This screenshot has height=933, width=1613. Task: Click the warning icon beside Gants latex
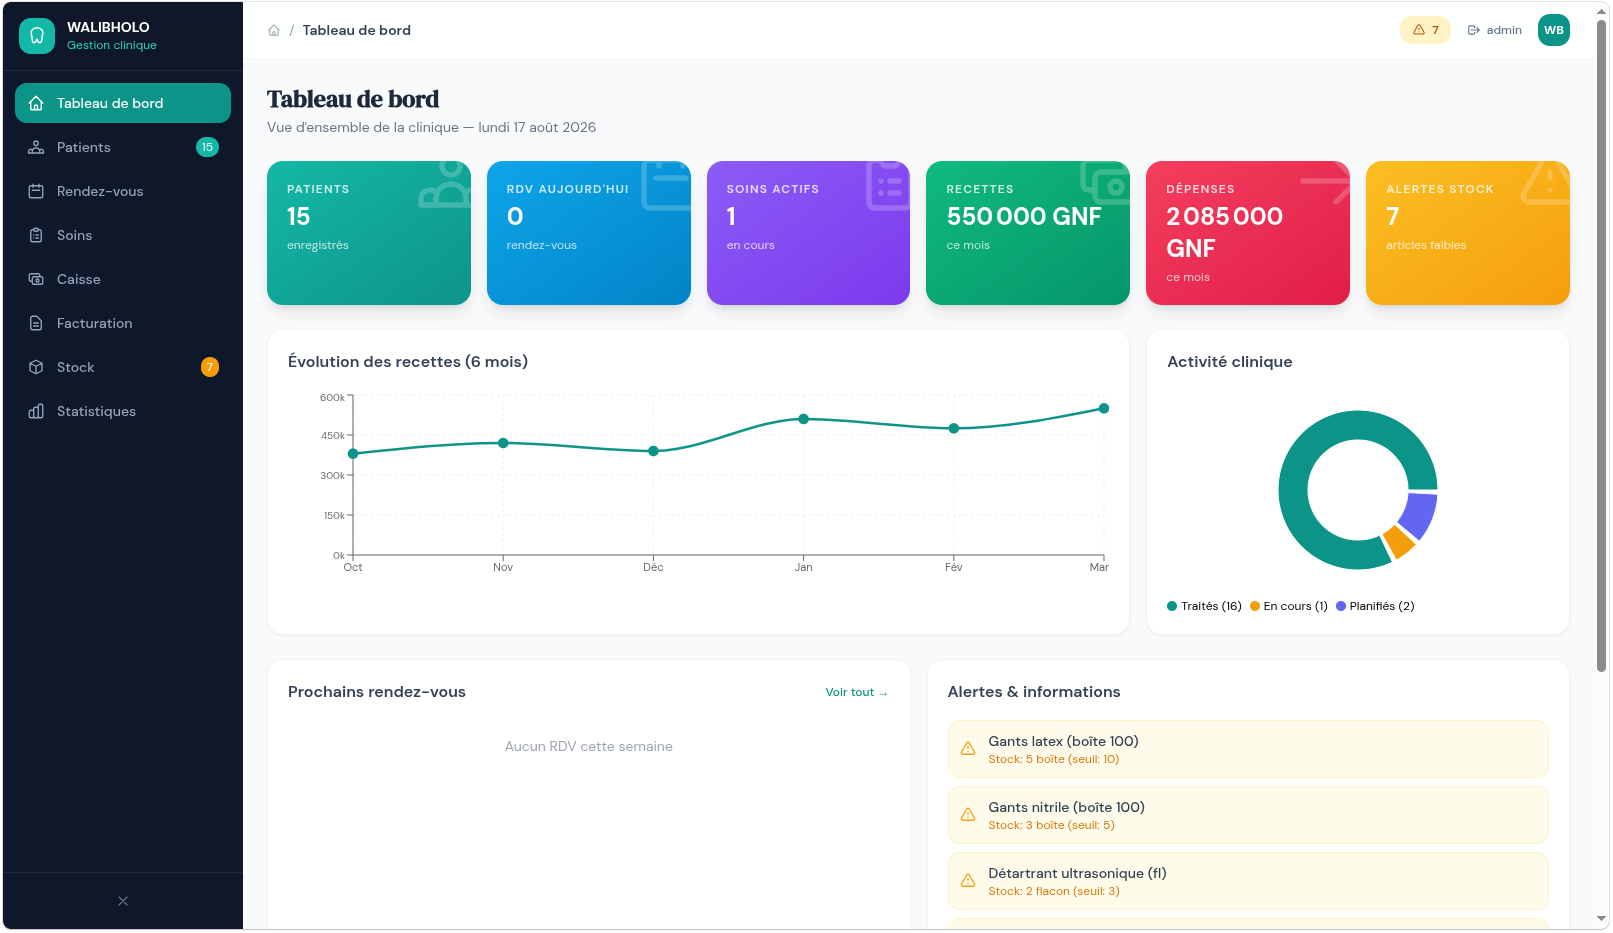(x=968, y=748)
